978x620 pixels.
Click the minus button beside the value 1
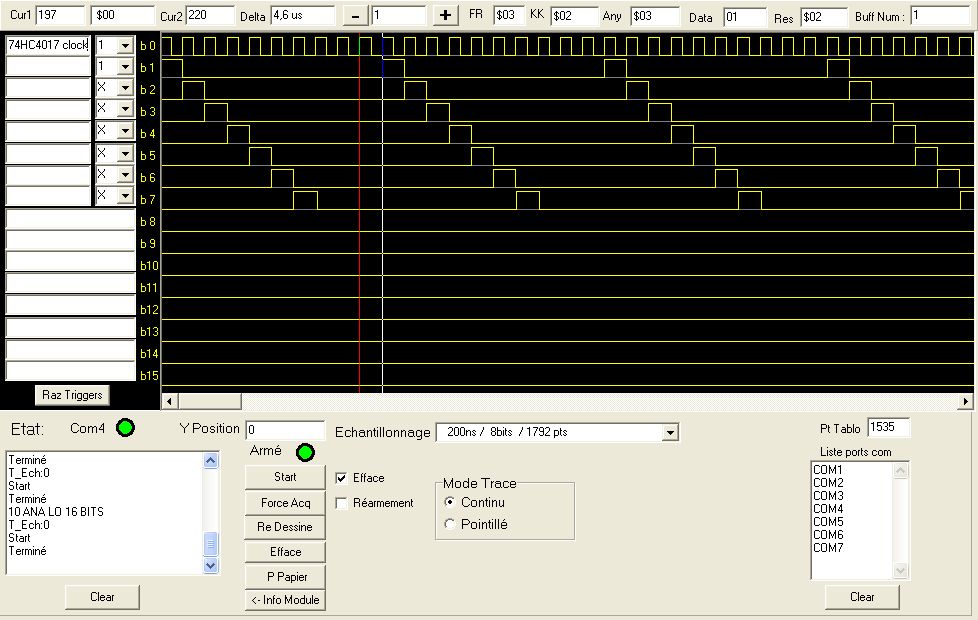[356, 16]
